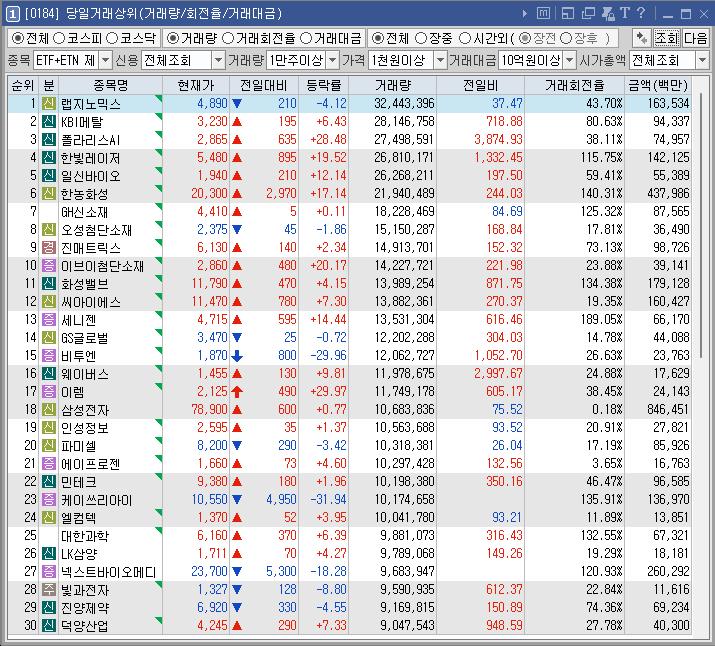Screen dimensions: 715x646
Task: Click stock name 씨아이에스
Action: [x=91, y=302]
